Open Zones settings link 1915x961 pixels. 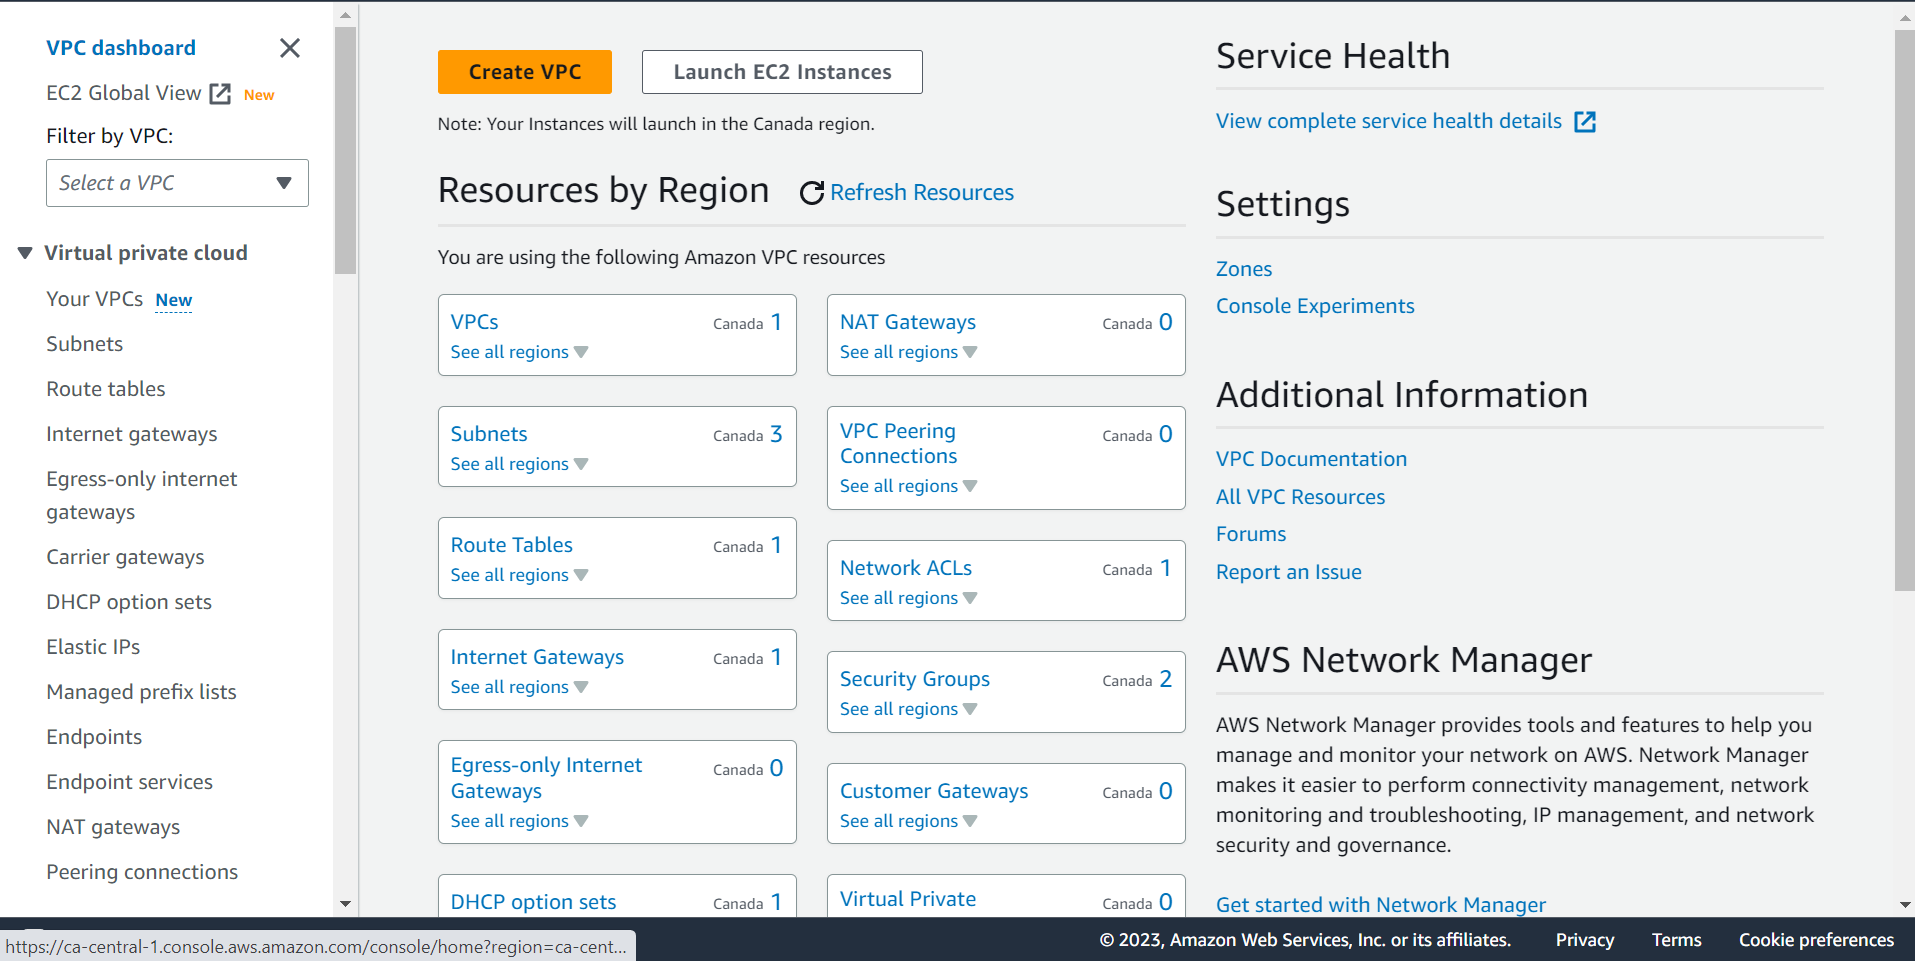(1244, 269)
